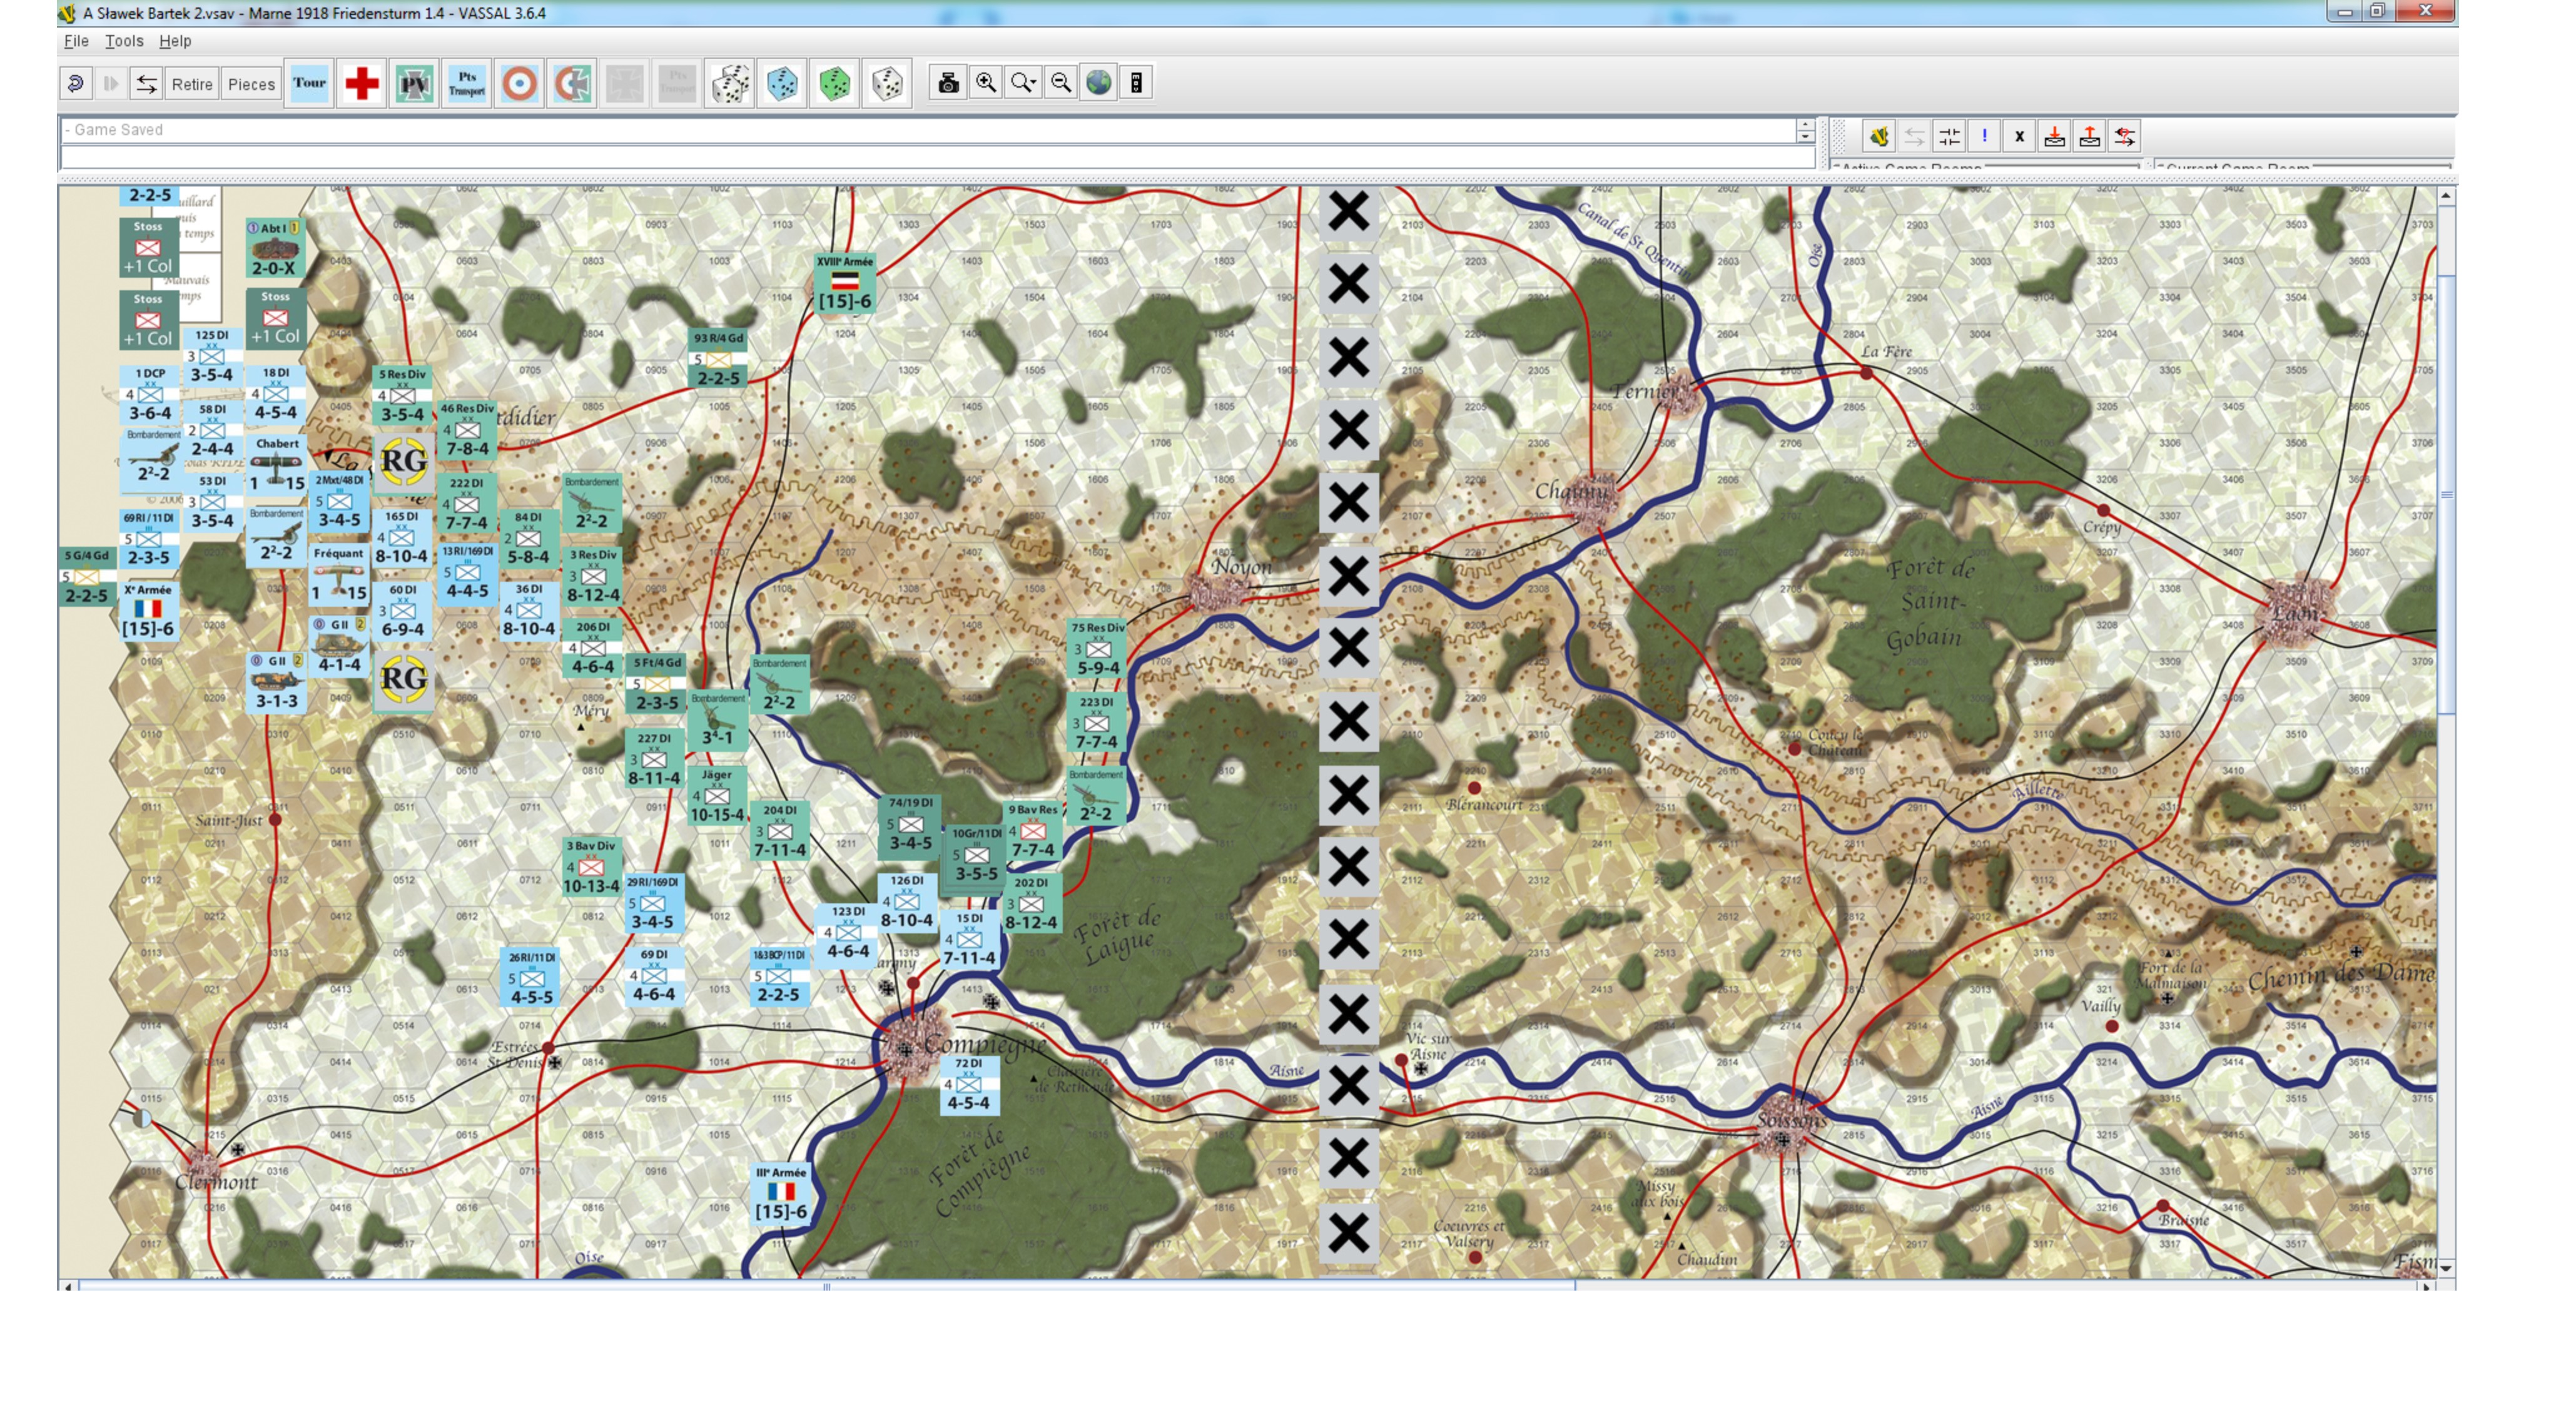Select the 36 DI counter

529,610
